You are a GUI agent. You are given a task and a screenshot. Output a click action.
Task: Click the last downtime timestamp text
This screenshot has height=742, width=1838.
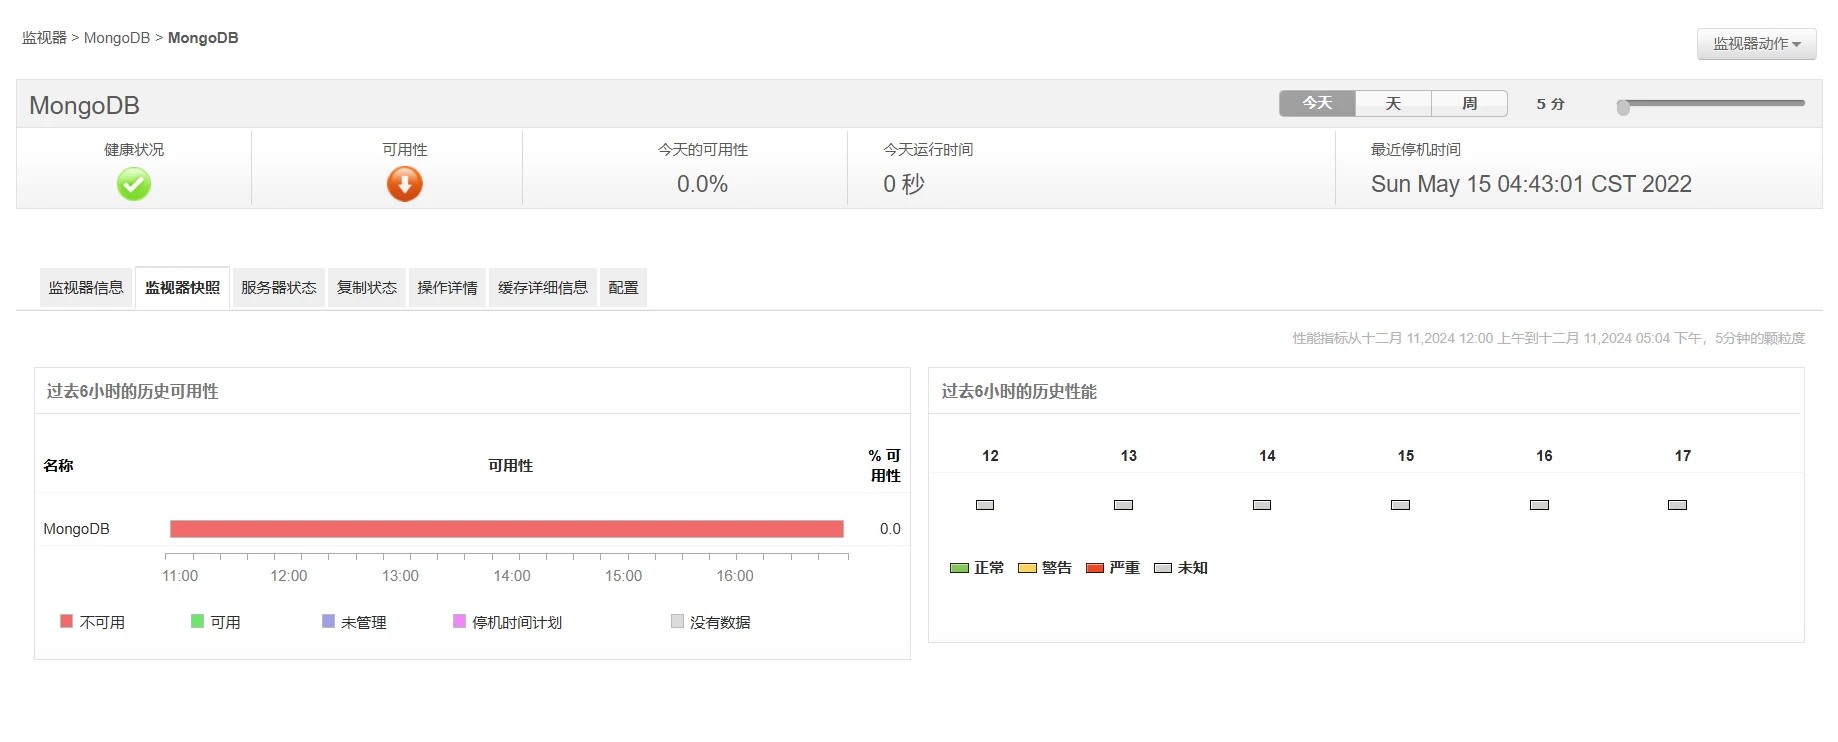pyautogui.click(x=1531, y=184)
